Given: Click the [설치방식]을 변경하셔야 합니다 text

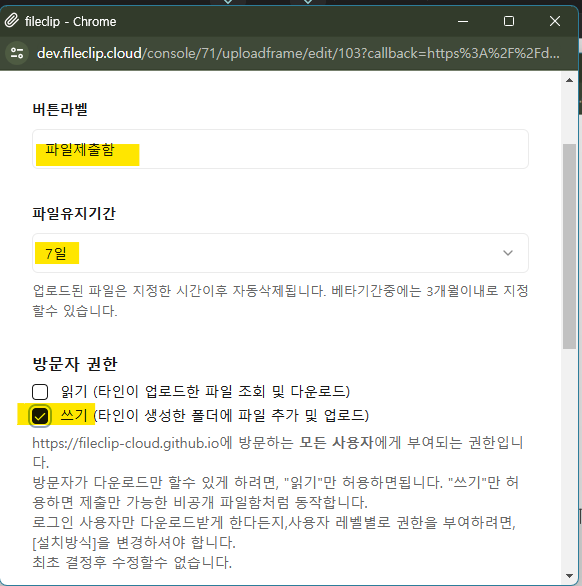Looking at the screenshot, I should click(x=134, y=542).
